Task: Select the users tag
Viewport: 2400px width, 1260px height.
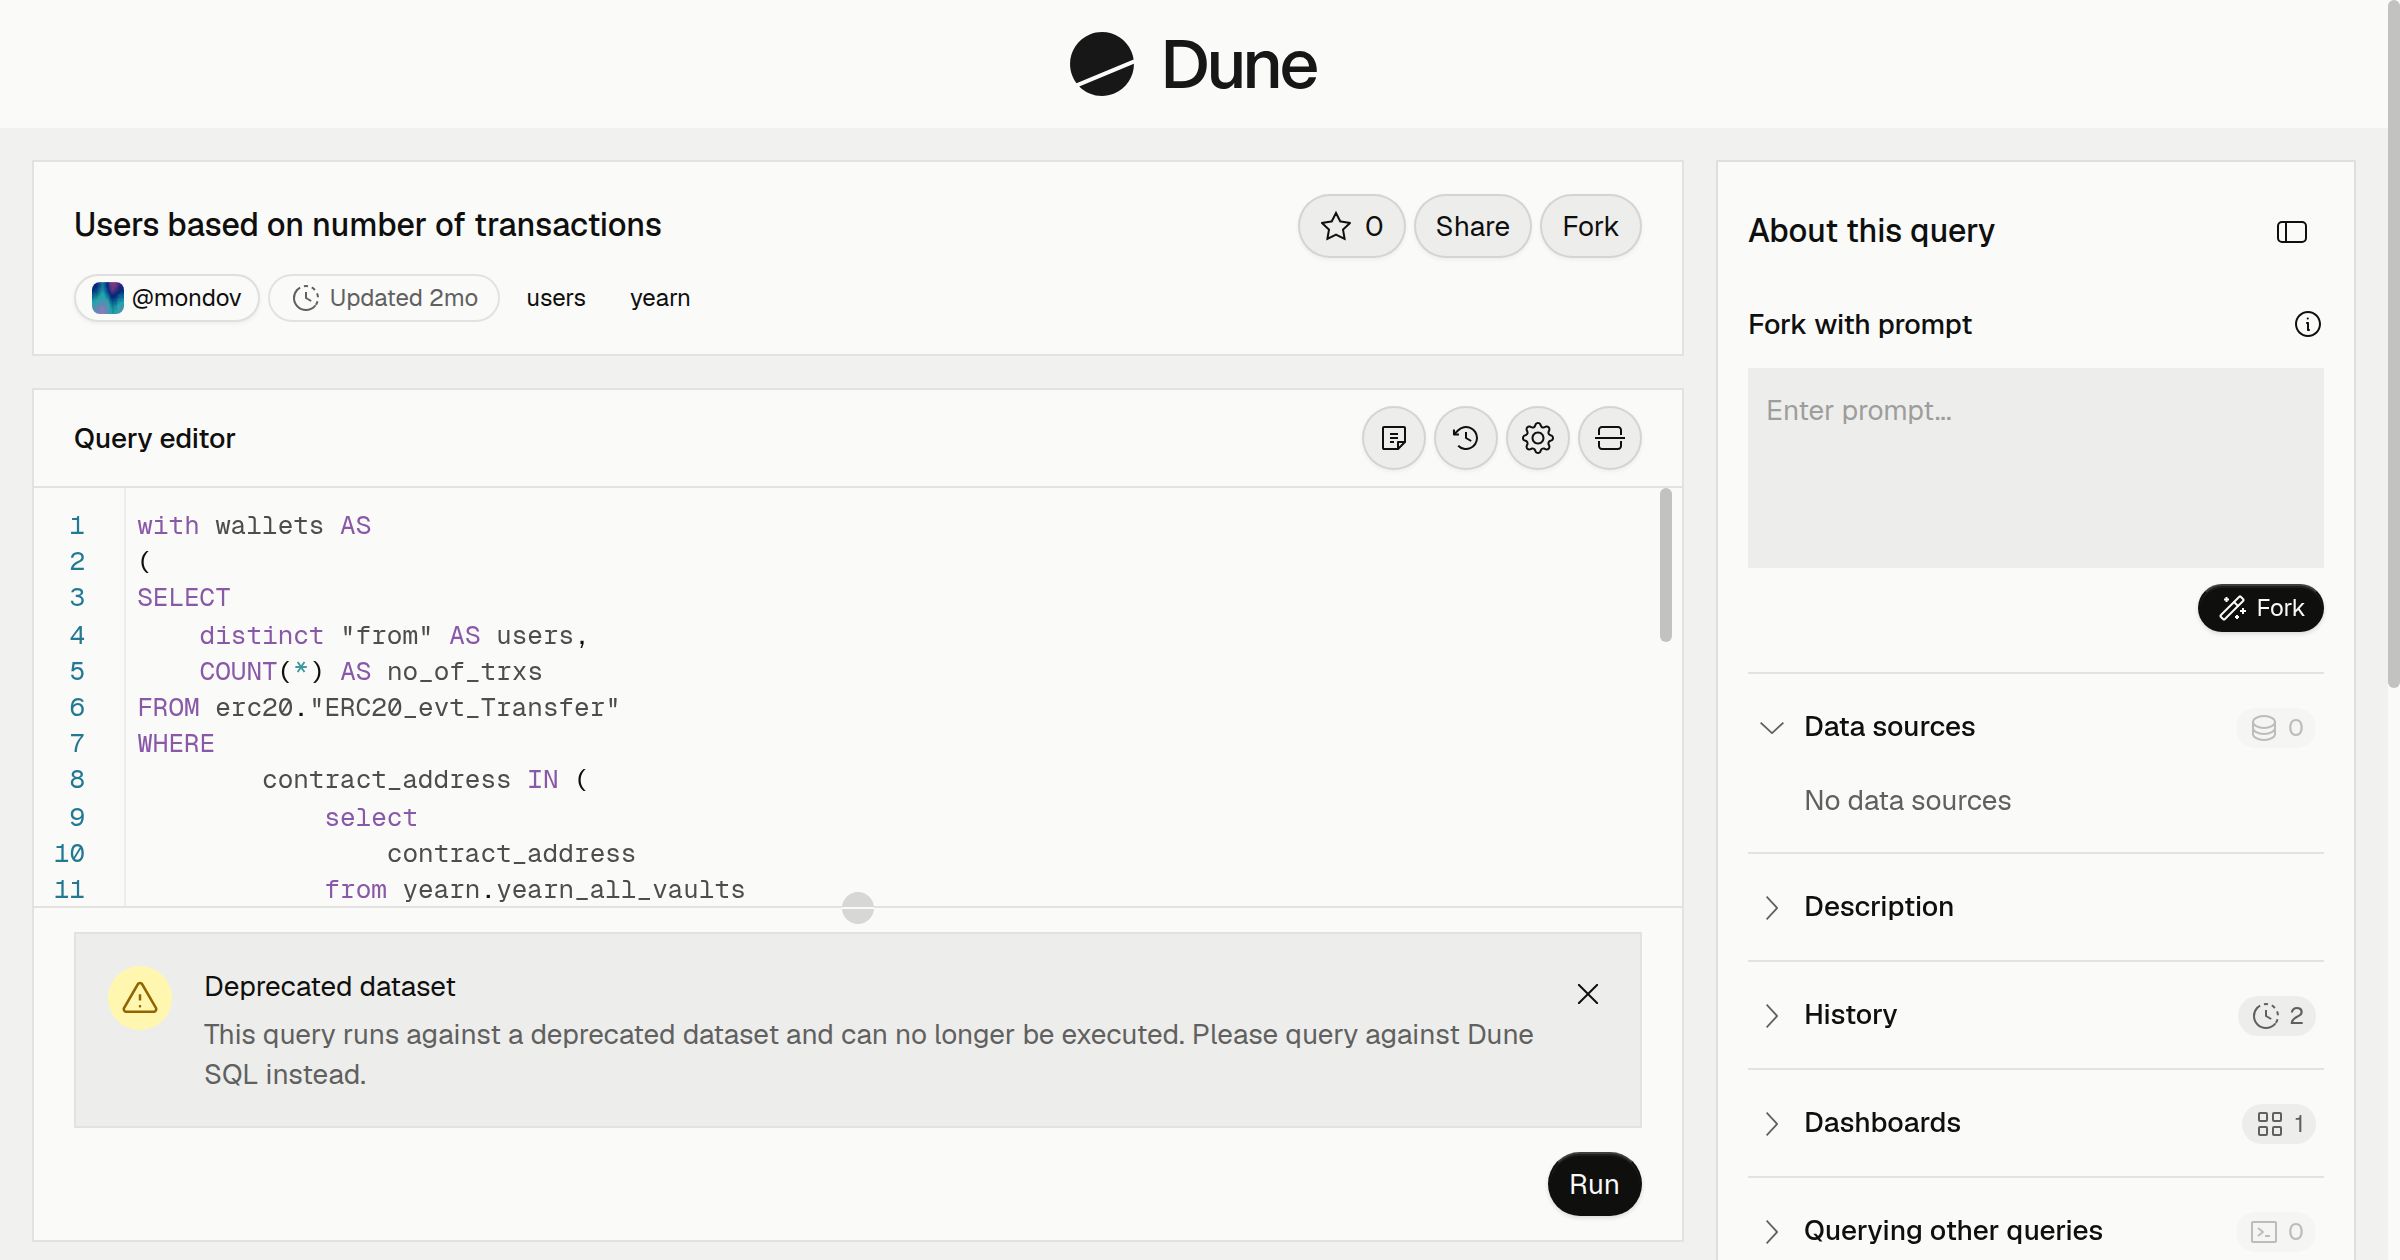Action: click(x=556, y=298)
